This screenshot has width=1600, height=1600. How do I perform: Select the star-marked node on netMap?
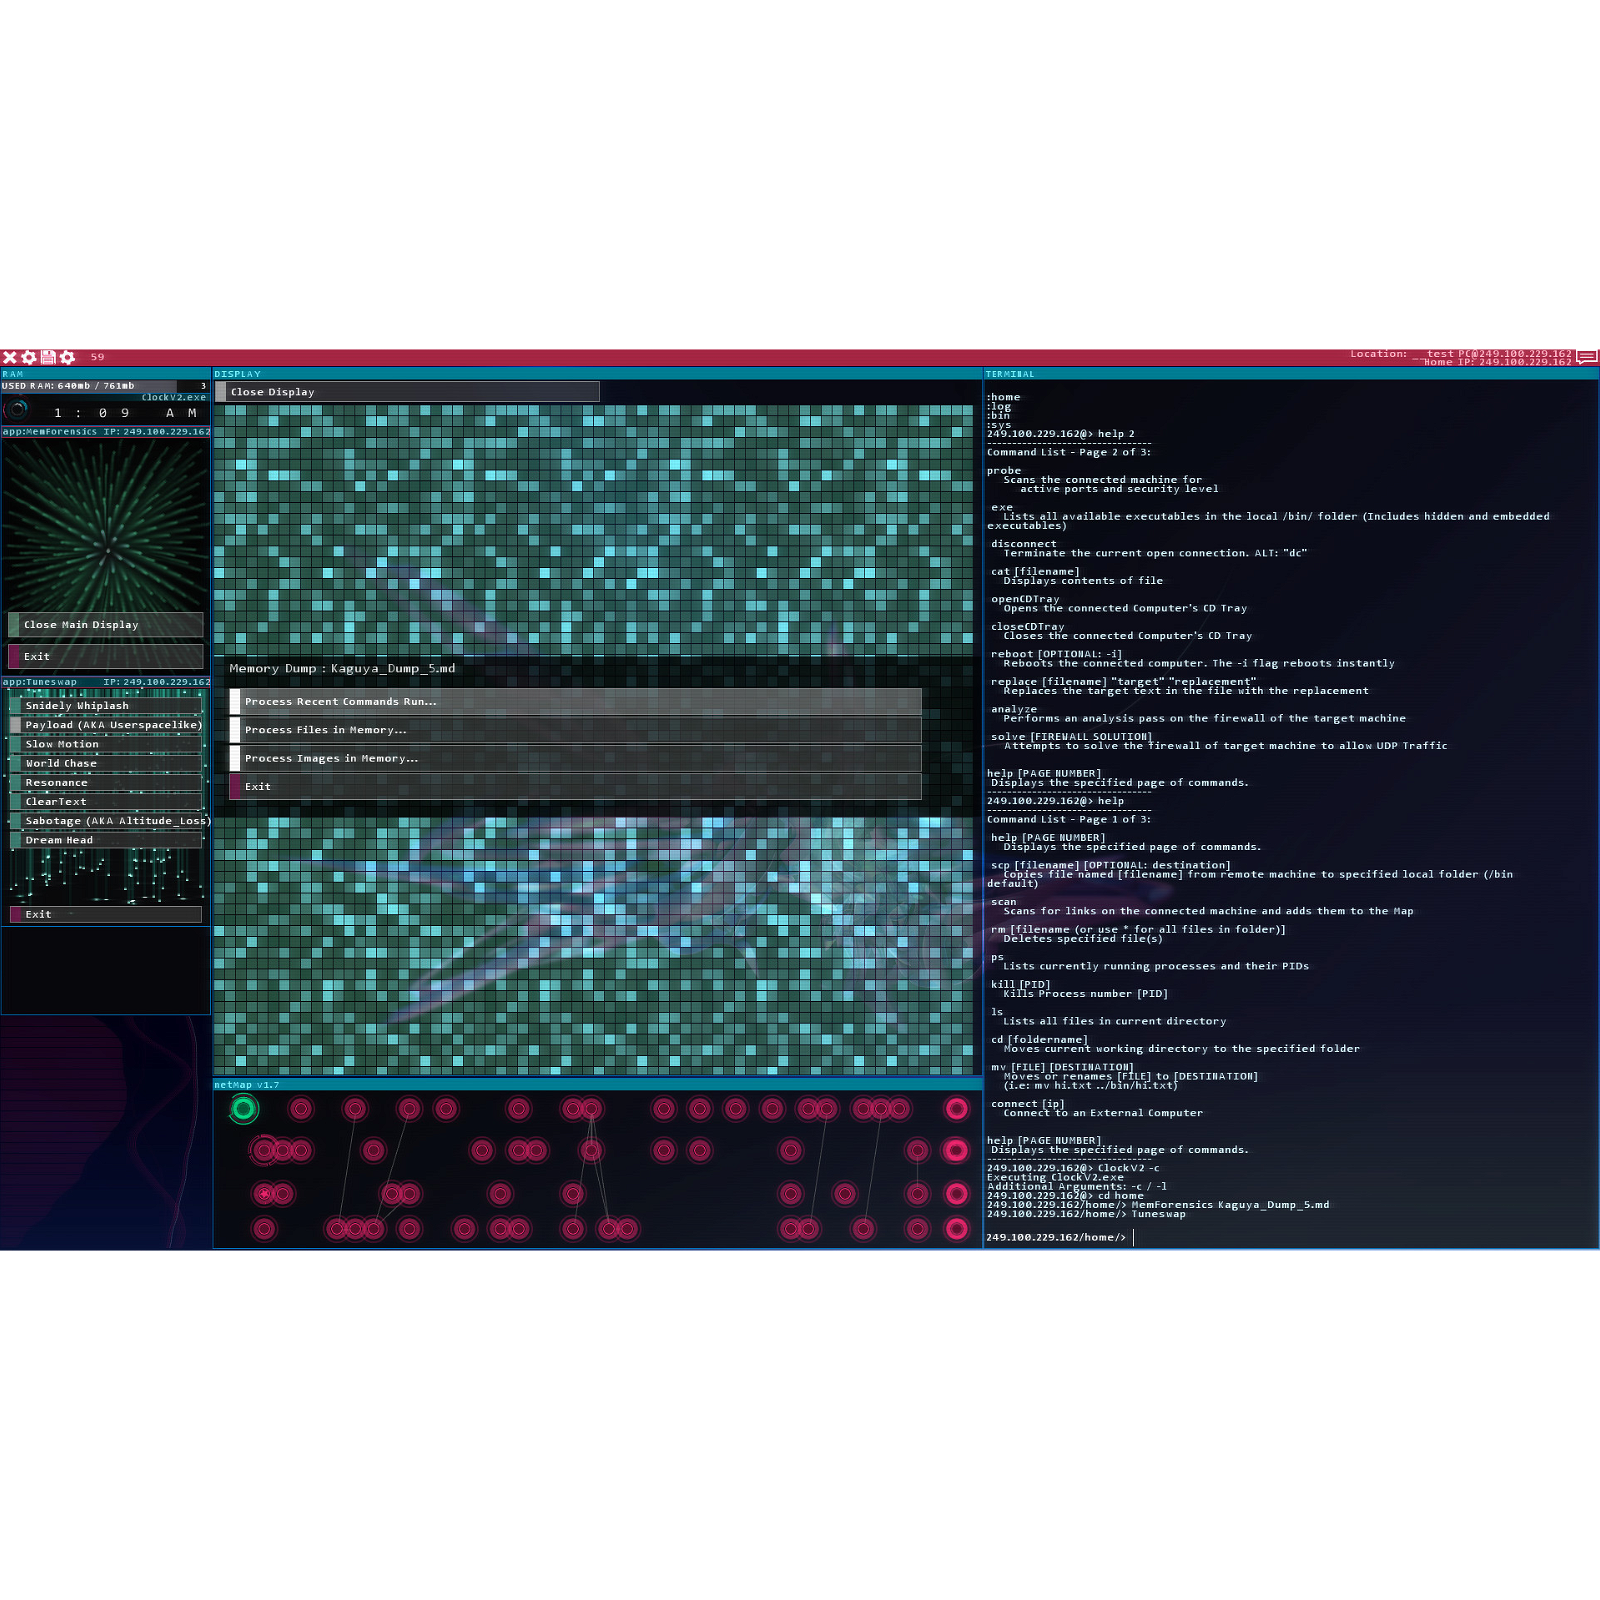[264, 1193]
